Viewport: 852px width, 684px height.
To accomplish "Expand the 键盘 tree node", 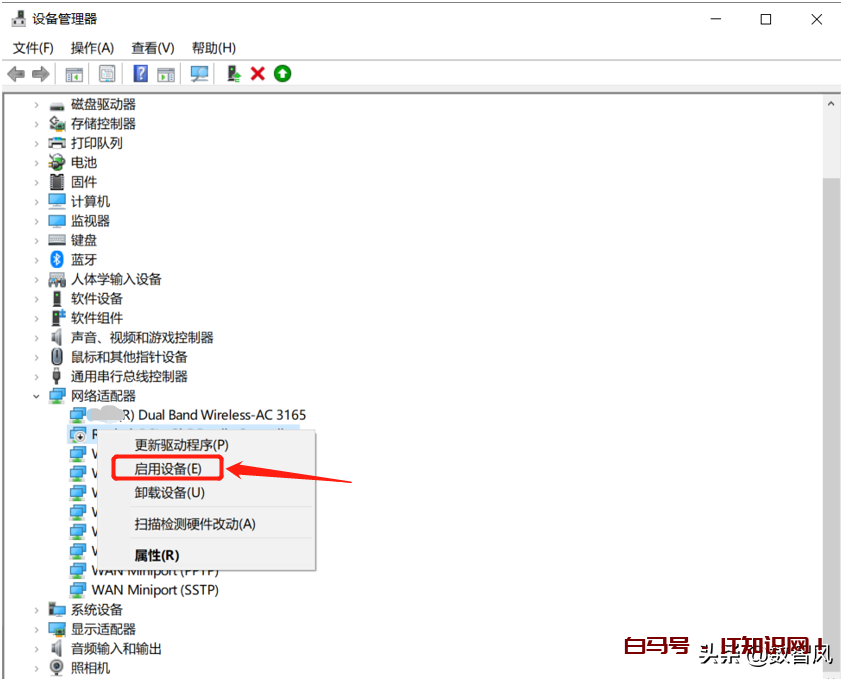I will tap(37, 240).
